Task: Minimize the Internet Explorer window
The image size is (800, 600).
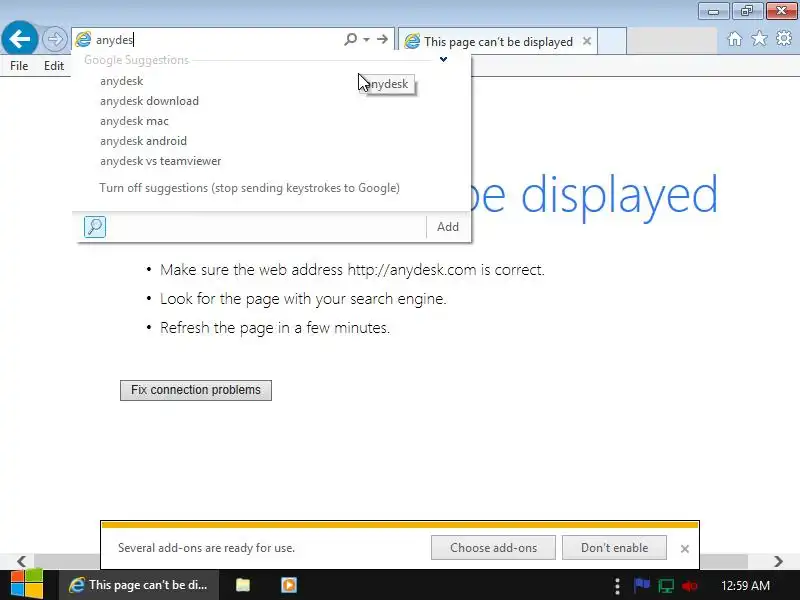Action: click(x=713, y=11)
